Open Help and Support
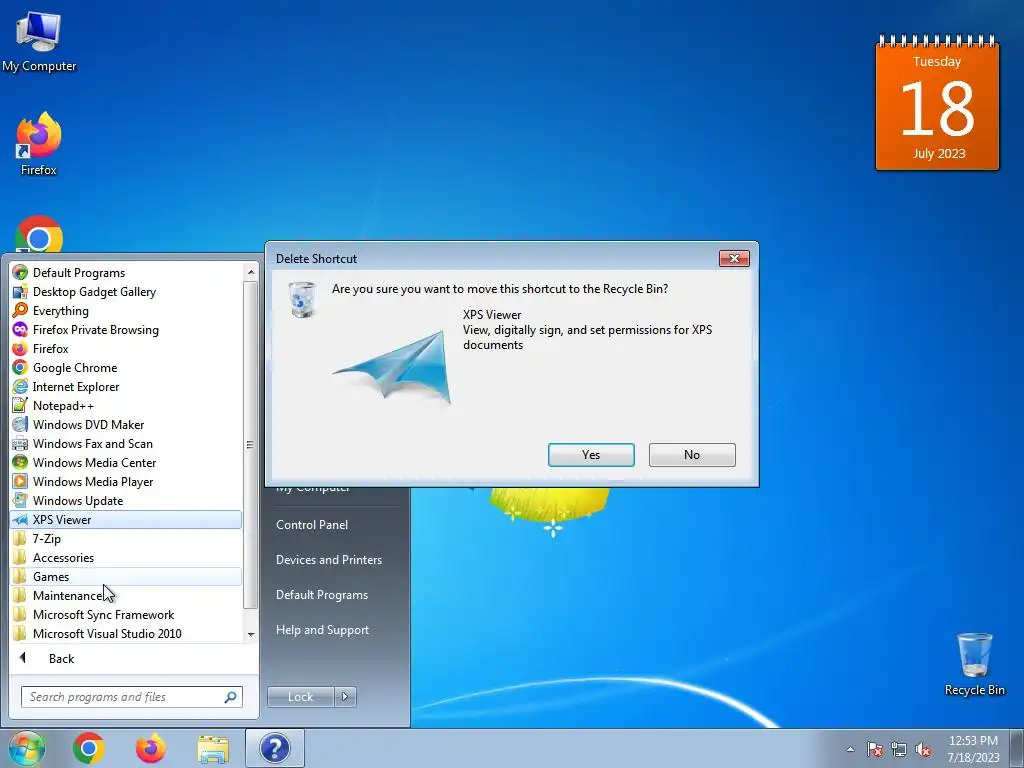1024x768 pixels. click(322, 630)
